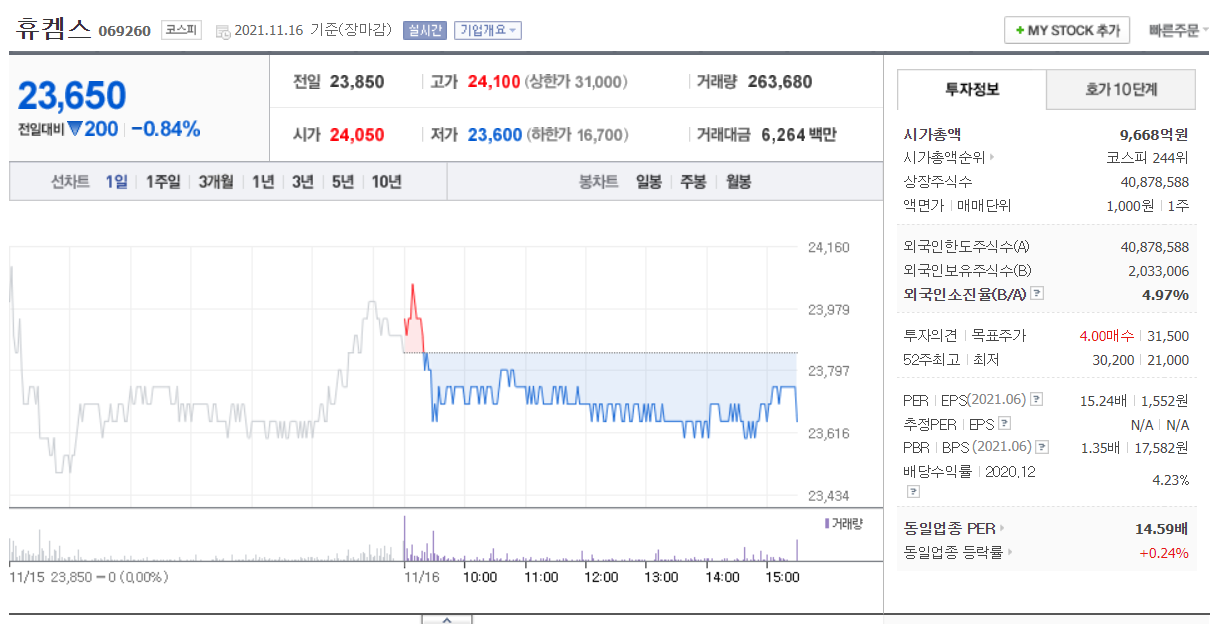Select the 일봉 candlestick chart
This screenshot has width=1214, height=624.
(x=649, y=182)
